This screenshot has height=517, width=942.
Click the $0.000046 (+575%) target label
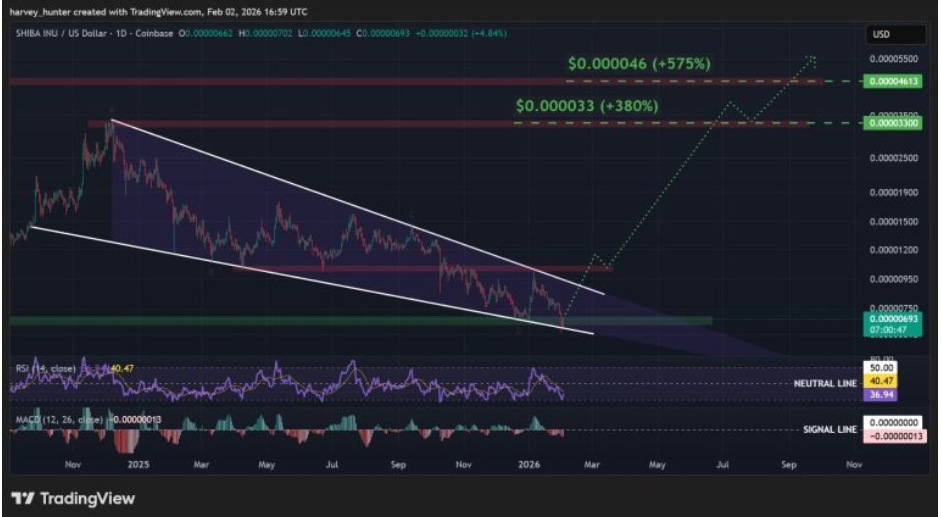[x=639, y=63]
